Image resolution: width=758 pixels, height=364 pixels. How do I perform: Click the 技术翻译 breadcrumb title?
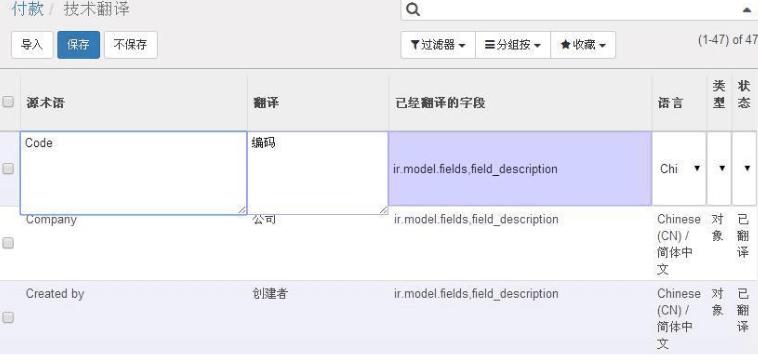(x=96, y=9)
